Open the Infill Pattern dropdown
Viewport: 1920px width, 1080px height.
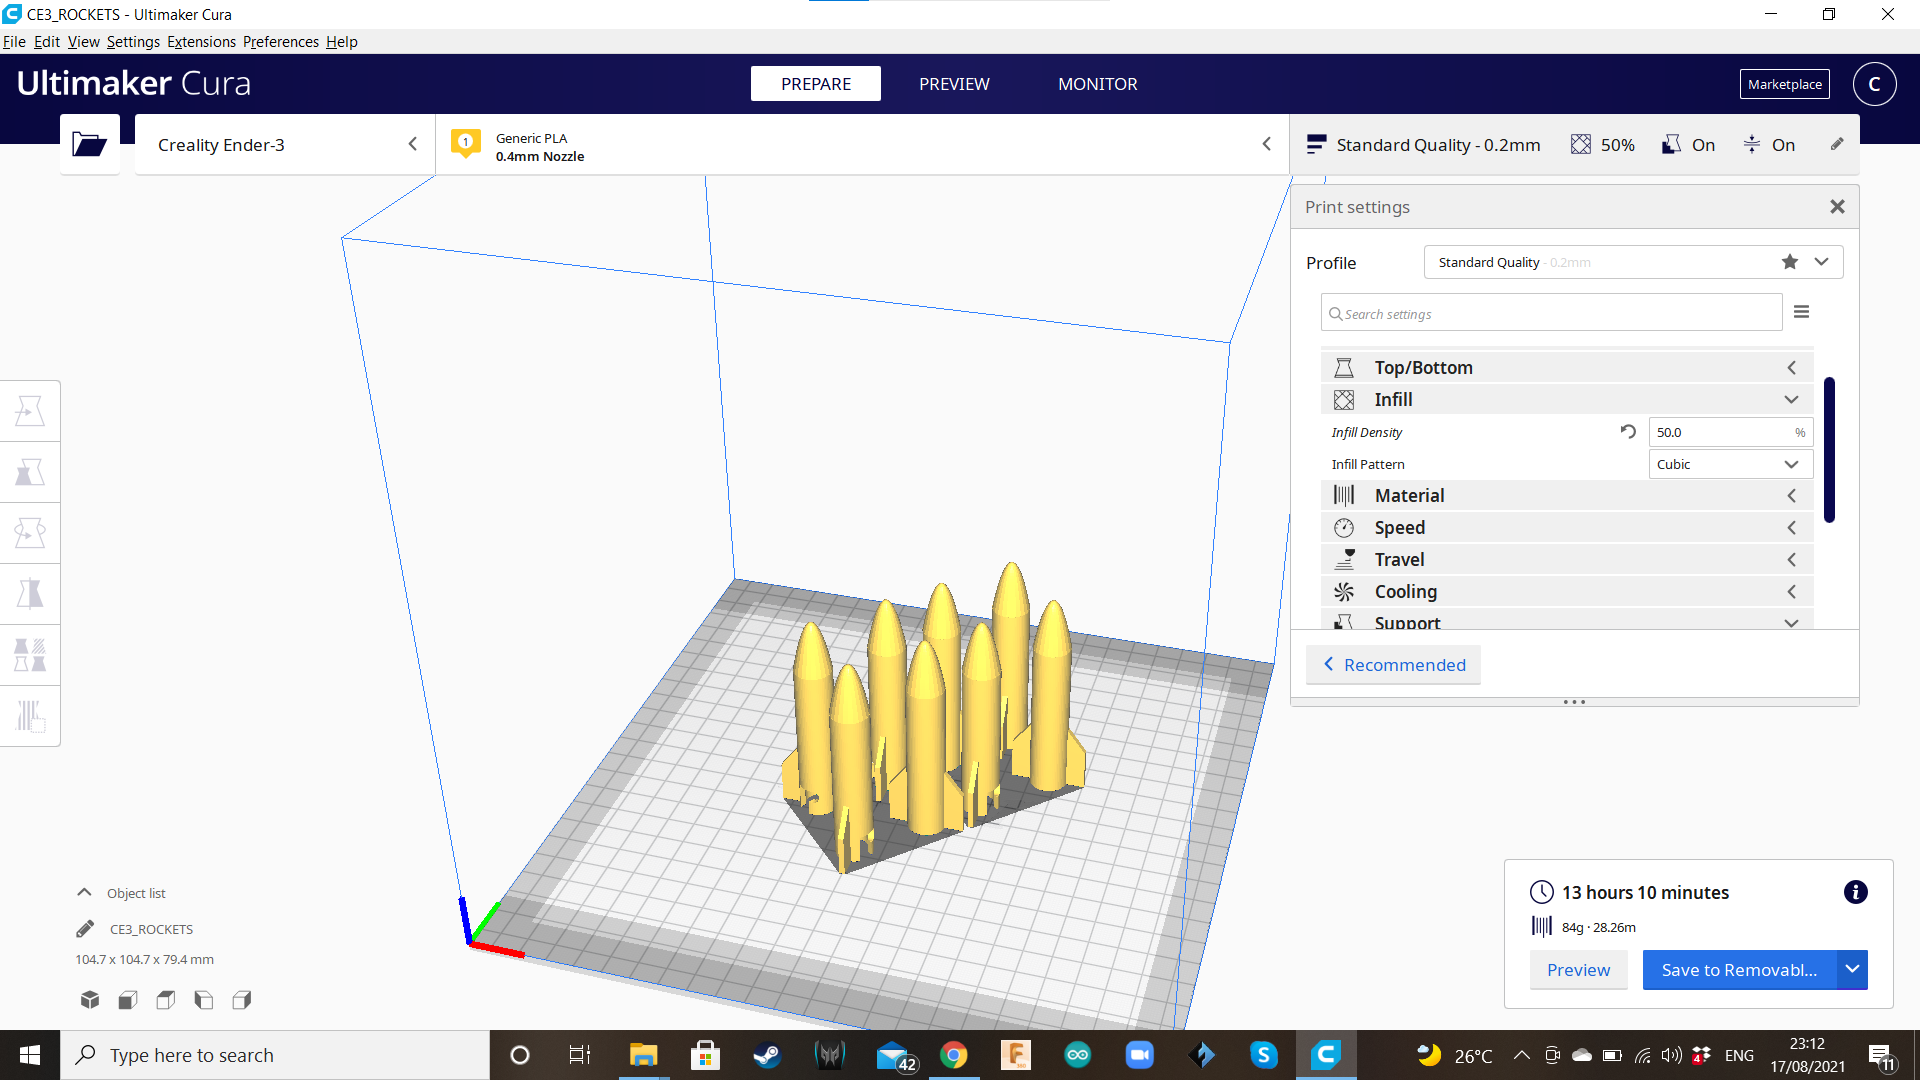point(1729,464)
